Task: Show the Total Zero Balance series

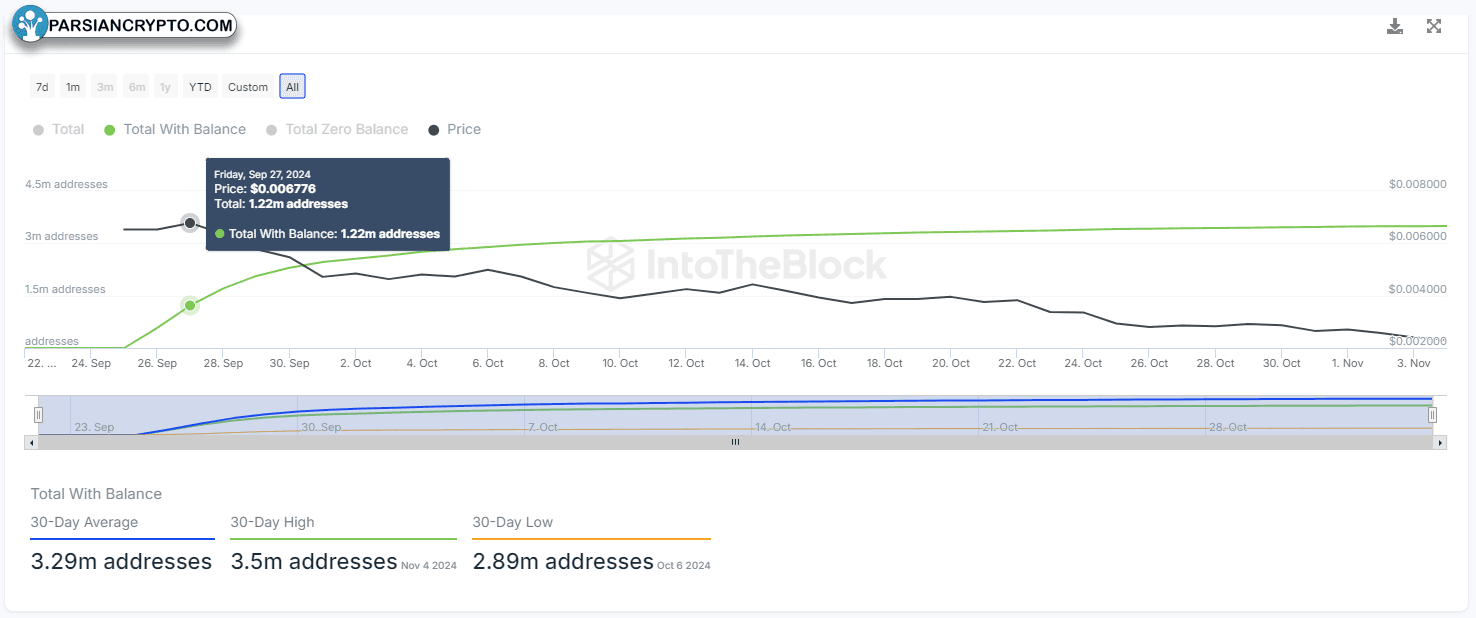Action: (x=337, y=129)
